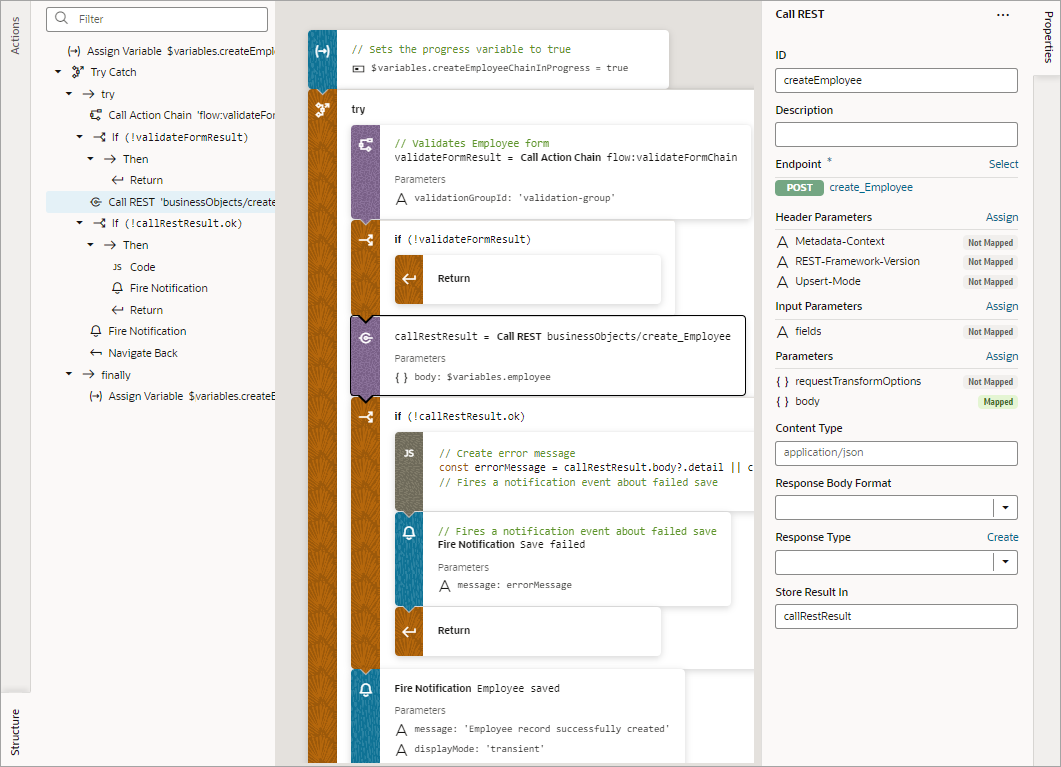Click Not Mapped badge for Upsert-Mode

tap(990, 282)
